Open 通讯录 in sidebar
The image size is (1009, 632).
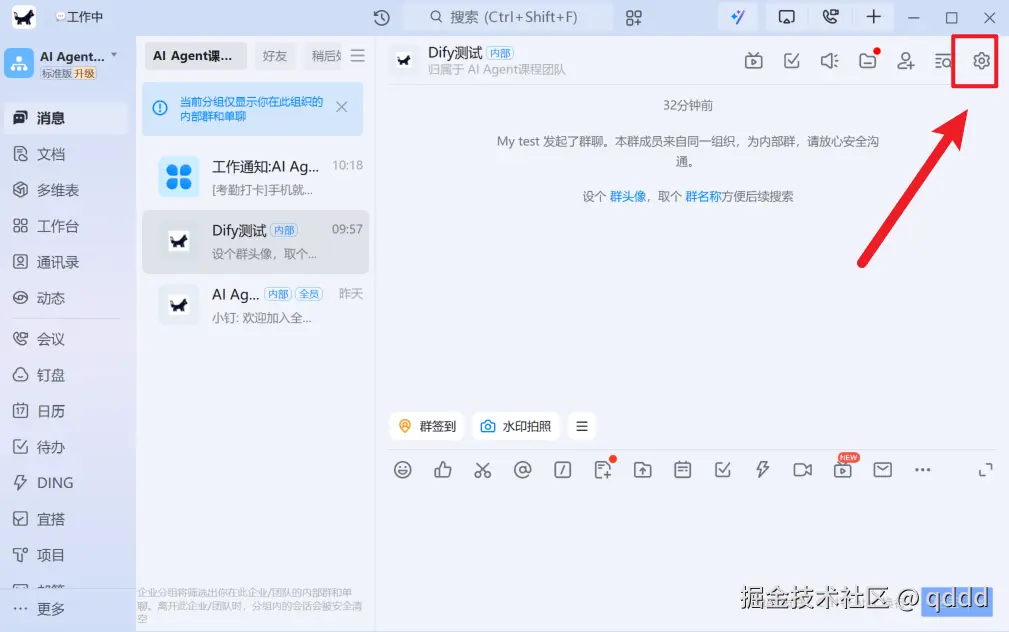click(66, 262)
